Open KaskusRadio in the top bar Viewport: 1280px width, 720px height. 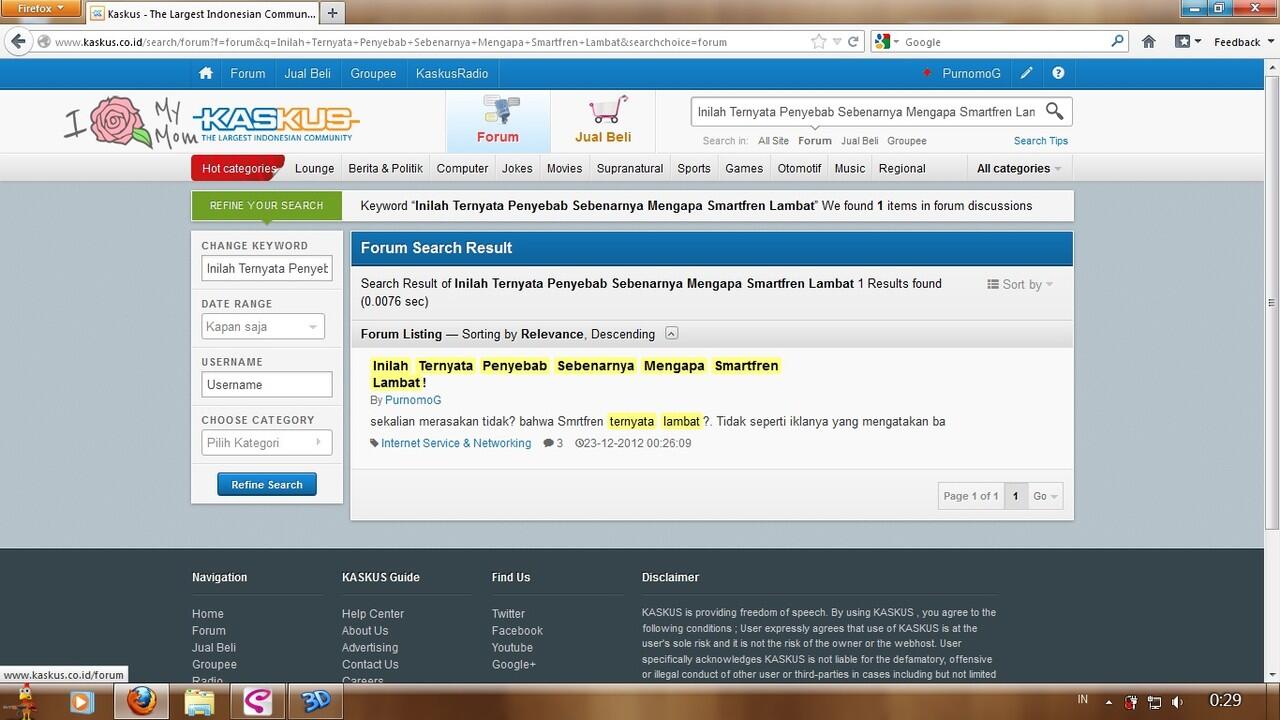click(452, 73)
